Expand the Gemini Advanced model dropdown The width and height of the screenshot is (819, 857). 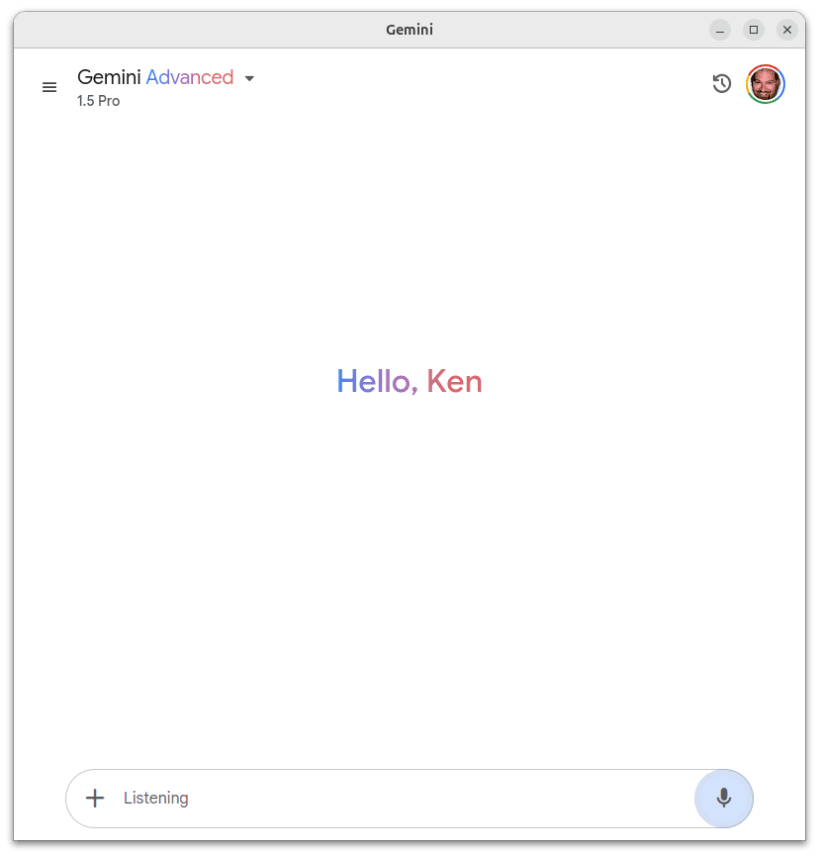coord(249,78)
